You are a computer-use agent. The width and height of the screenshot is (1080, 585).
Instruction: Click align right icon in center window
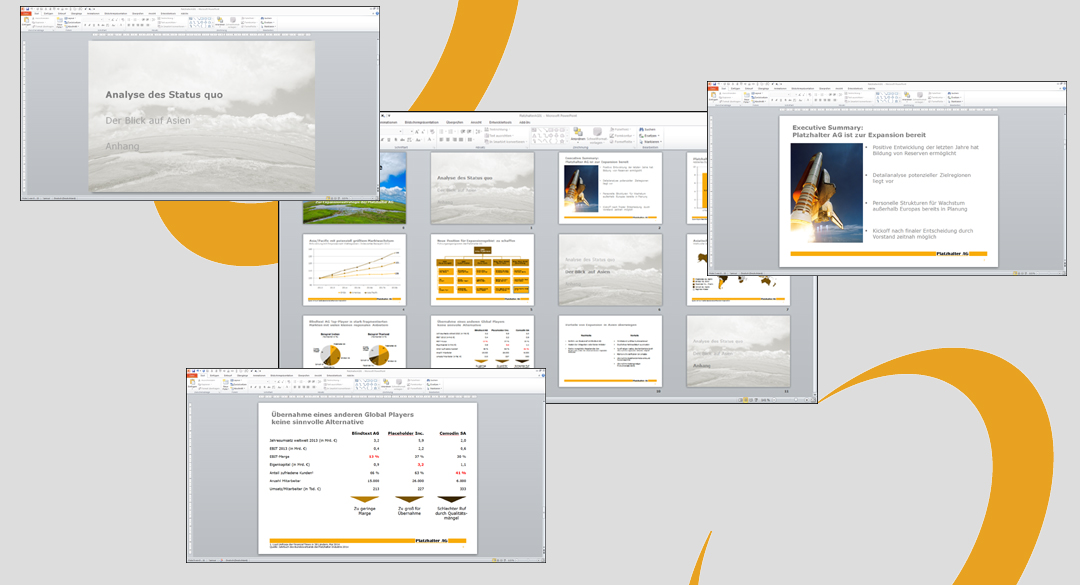coord(455,139)
